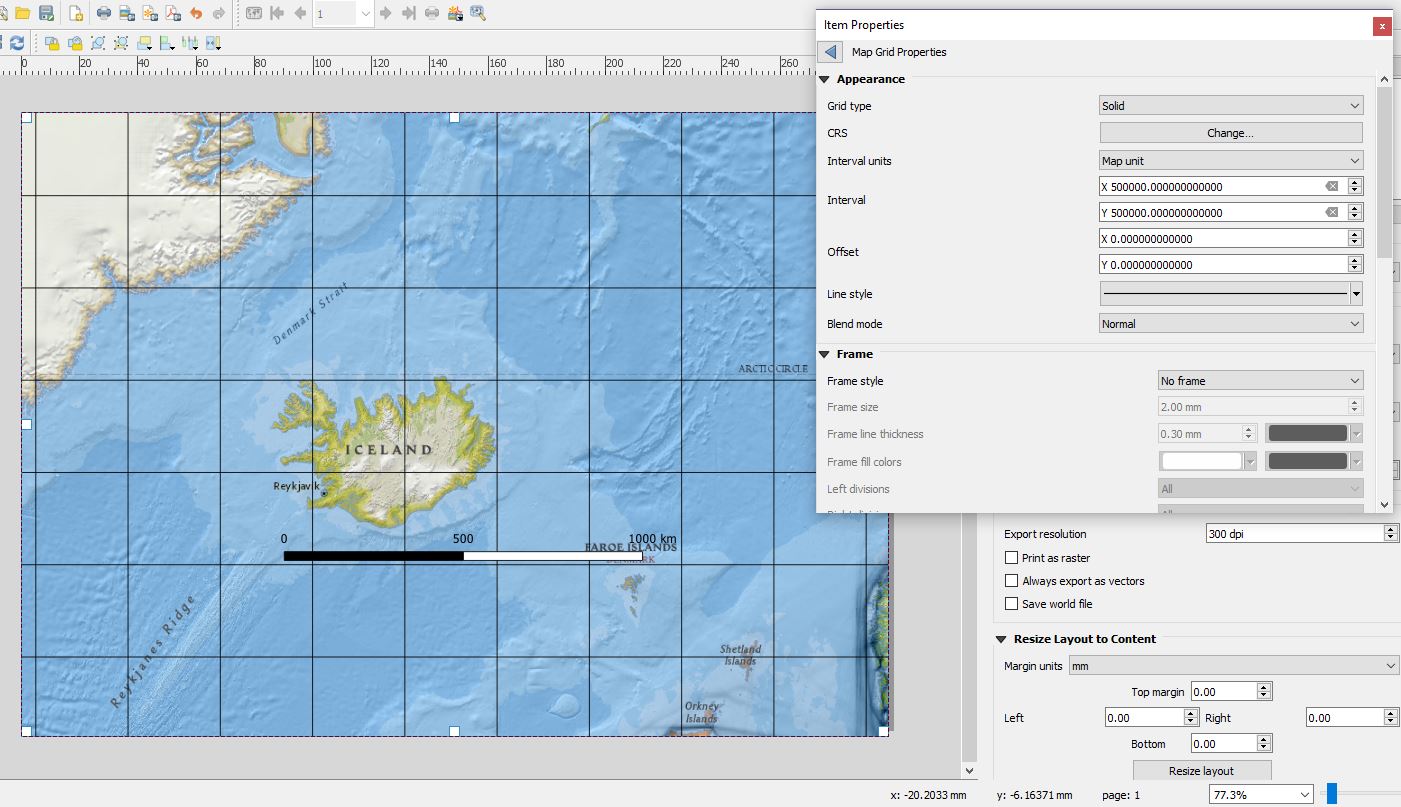Collapse the Frame section
Viewport: 1401px width, 807px height.
825,354
